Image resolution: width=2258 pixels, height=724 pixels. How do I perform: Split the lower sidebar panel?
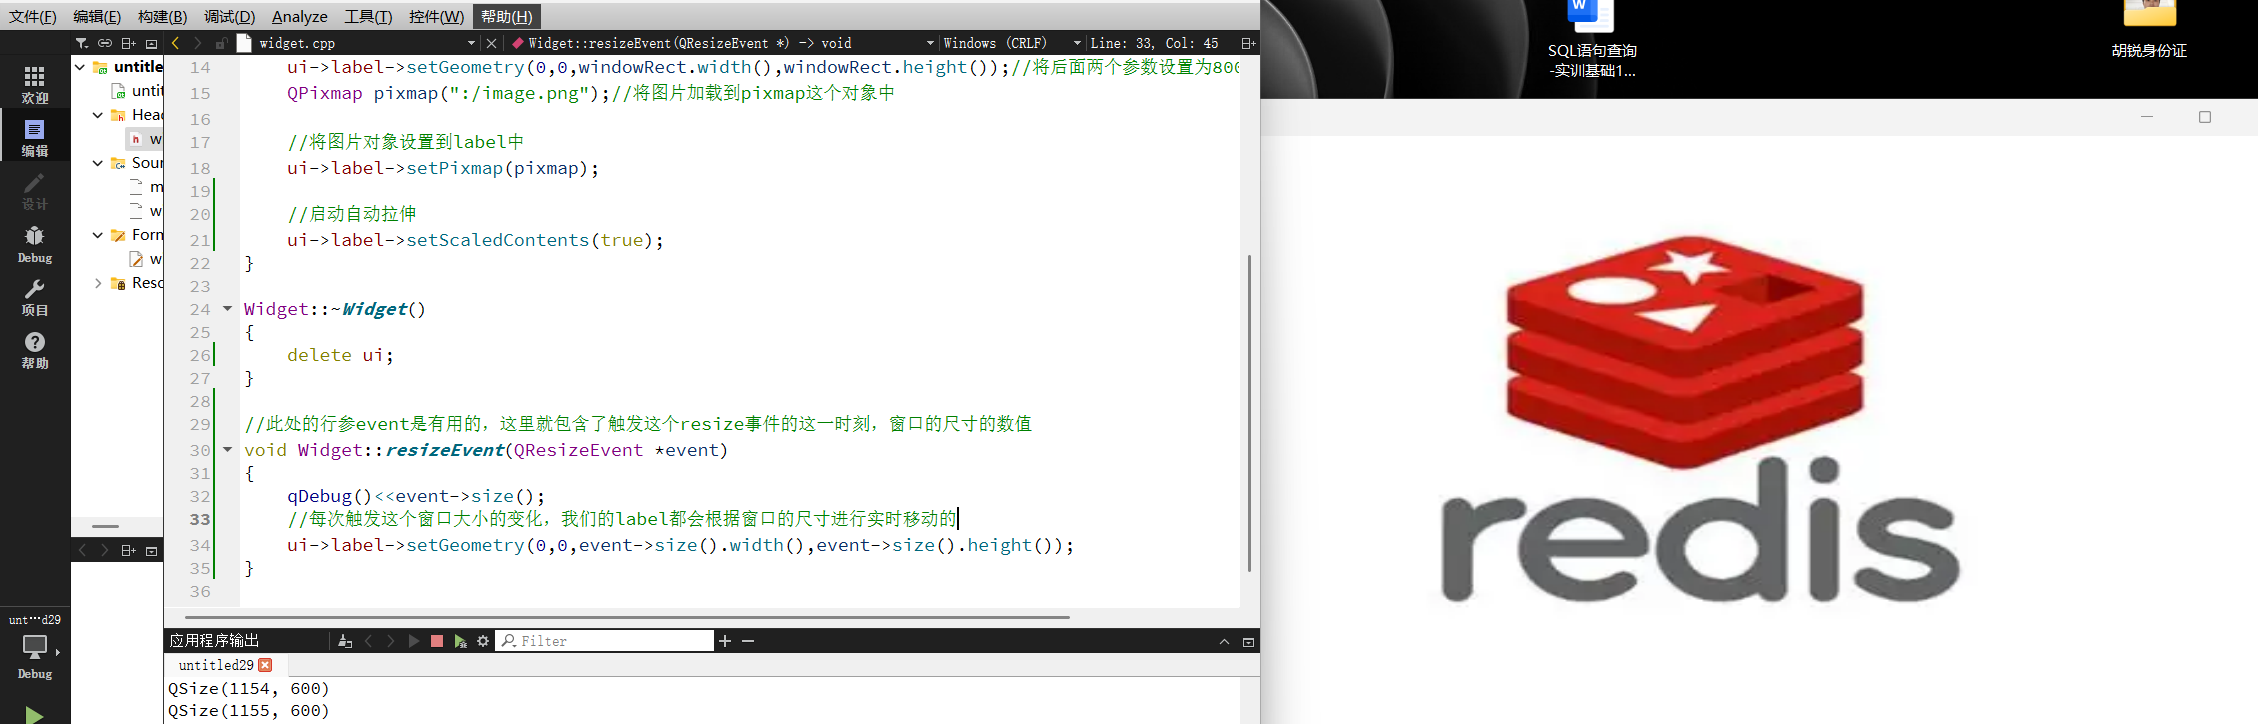click(x=128, y=550)
